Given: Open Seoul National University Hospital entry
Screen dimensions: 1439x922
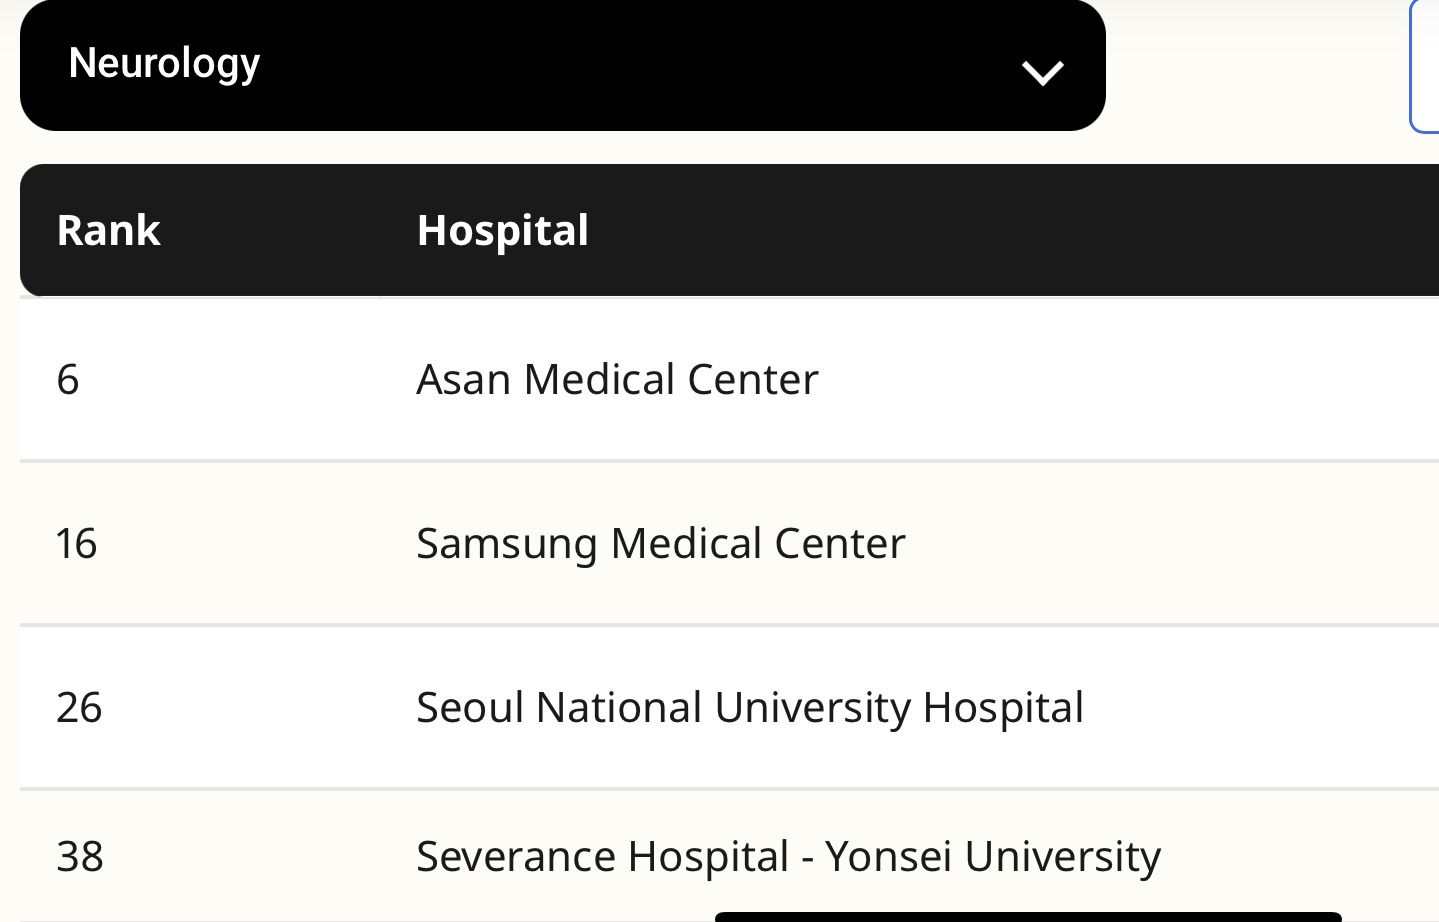Looking at the screenshot, I should (x=749, y=707).
